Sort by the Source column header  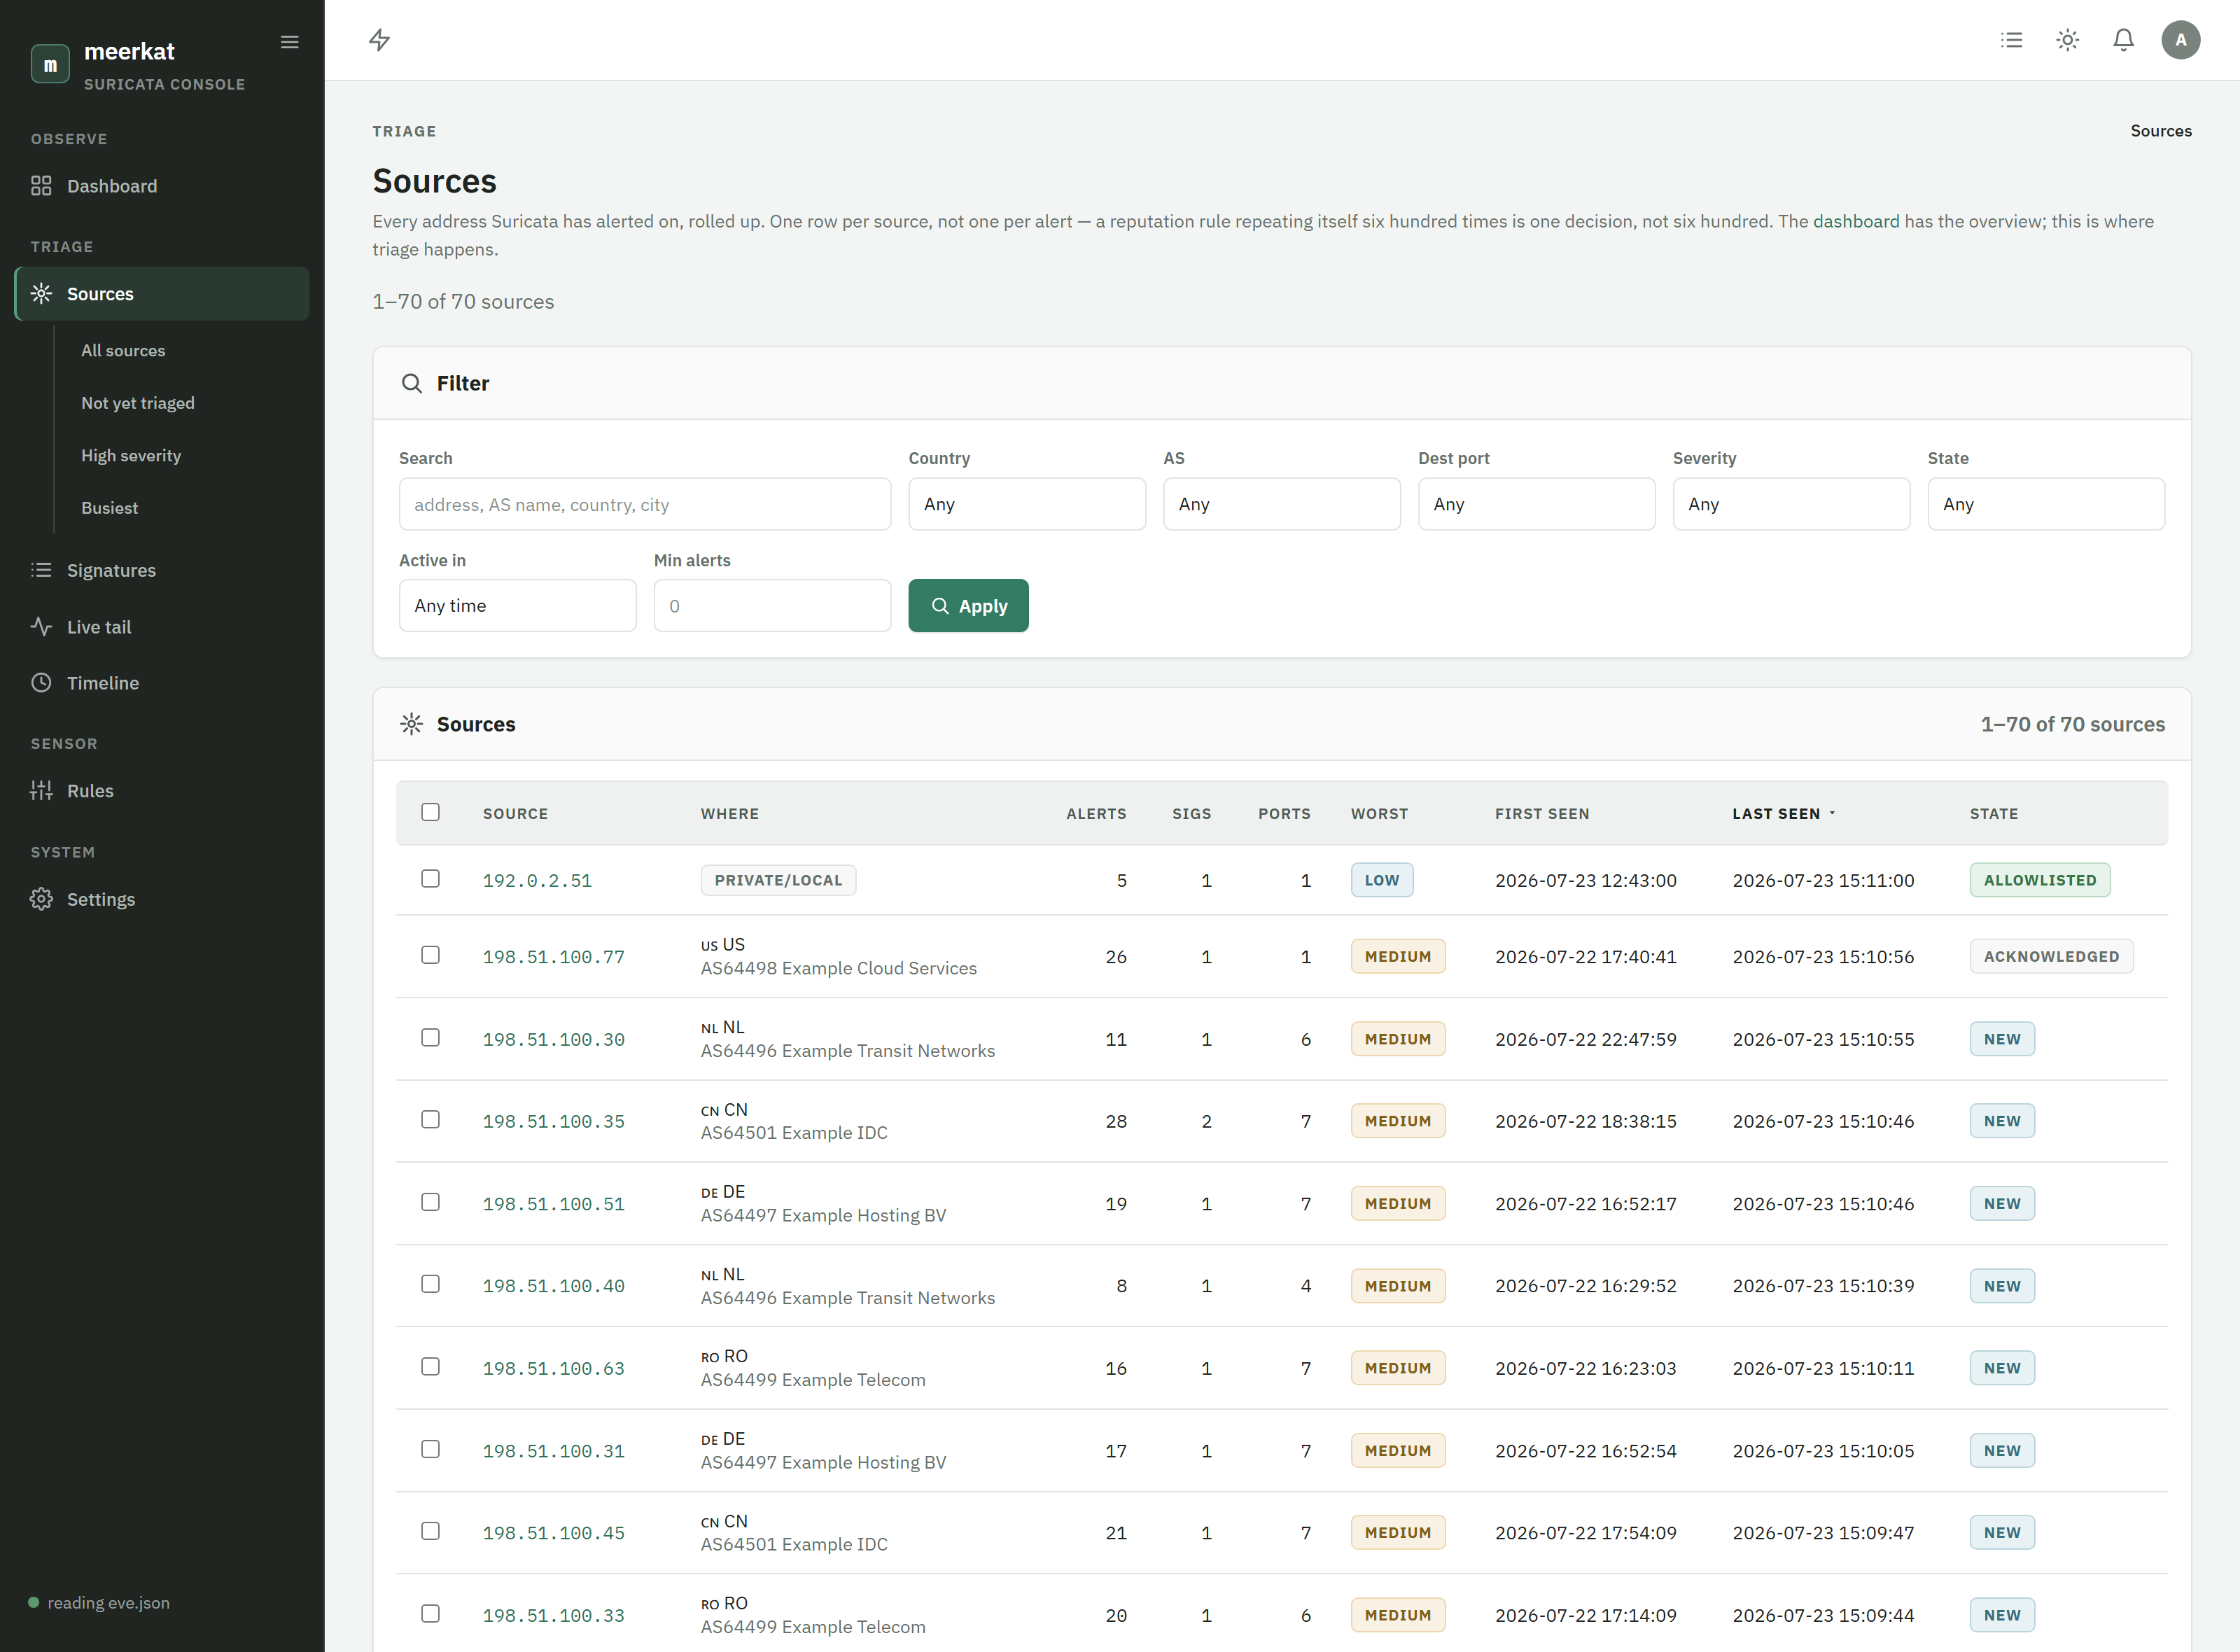[x=515, y=814]
